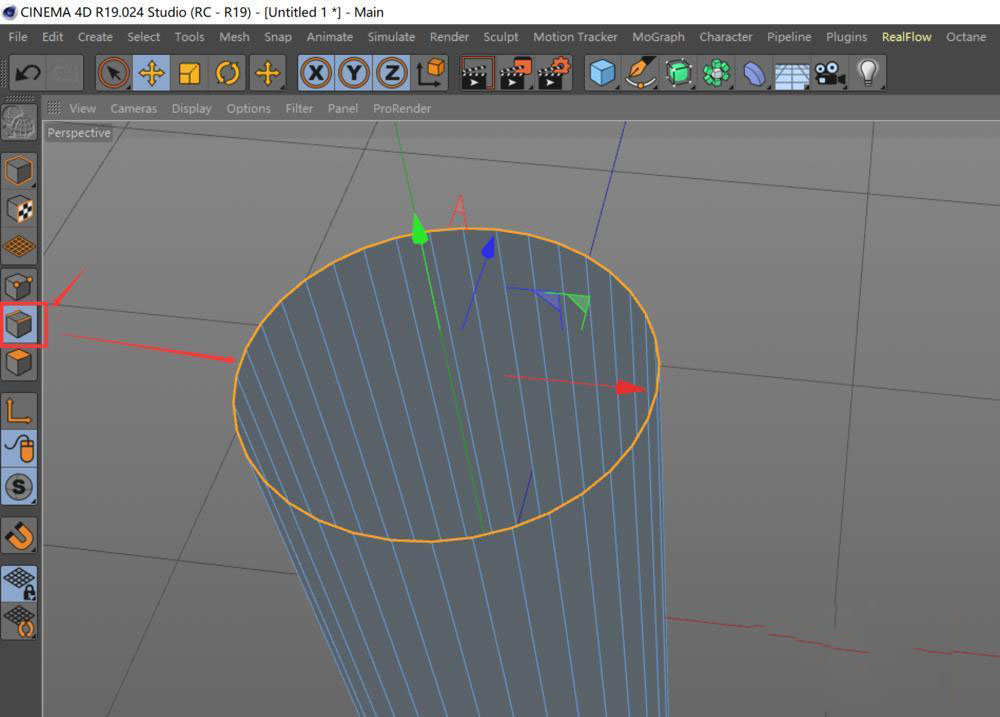The width and height of the screenshot is (1000, 717).
Task: Add a Cube primitive object
Action: [602, 73]
